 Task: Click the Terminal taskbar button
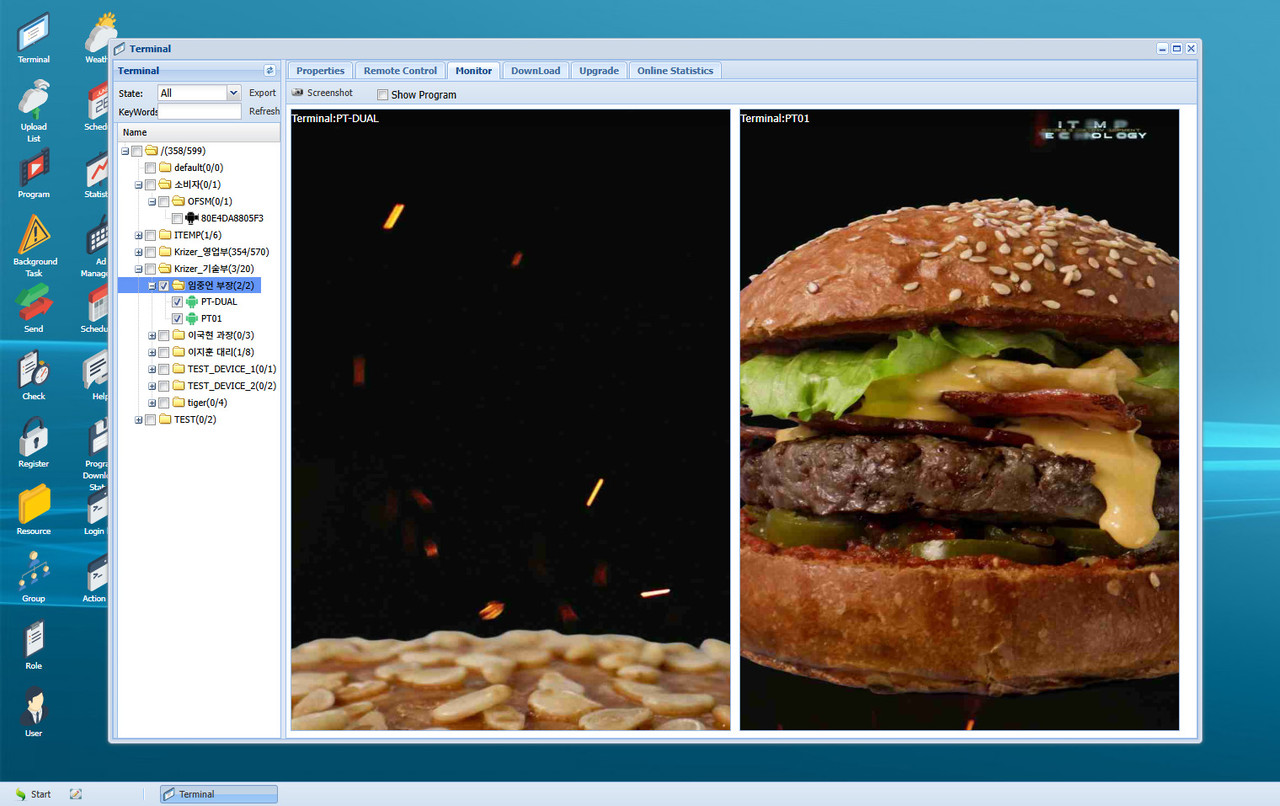[219, 794]
